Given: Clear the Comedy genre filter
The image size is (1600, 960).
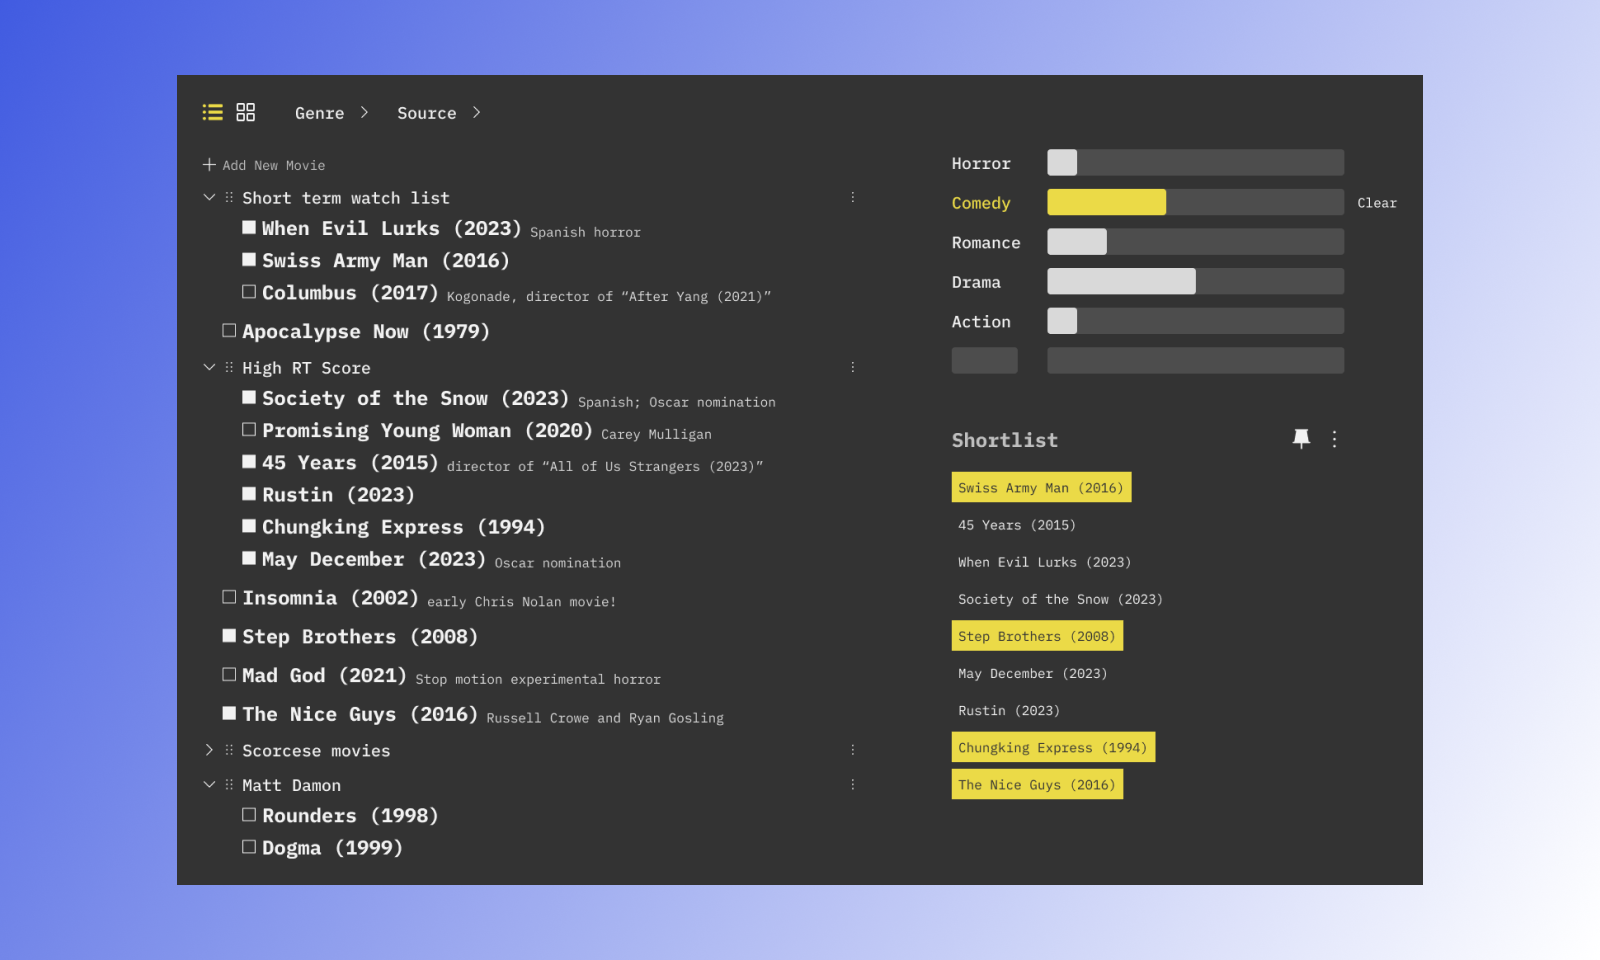Looking at the screenshot, I should point(1377,203).
